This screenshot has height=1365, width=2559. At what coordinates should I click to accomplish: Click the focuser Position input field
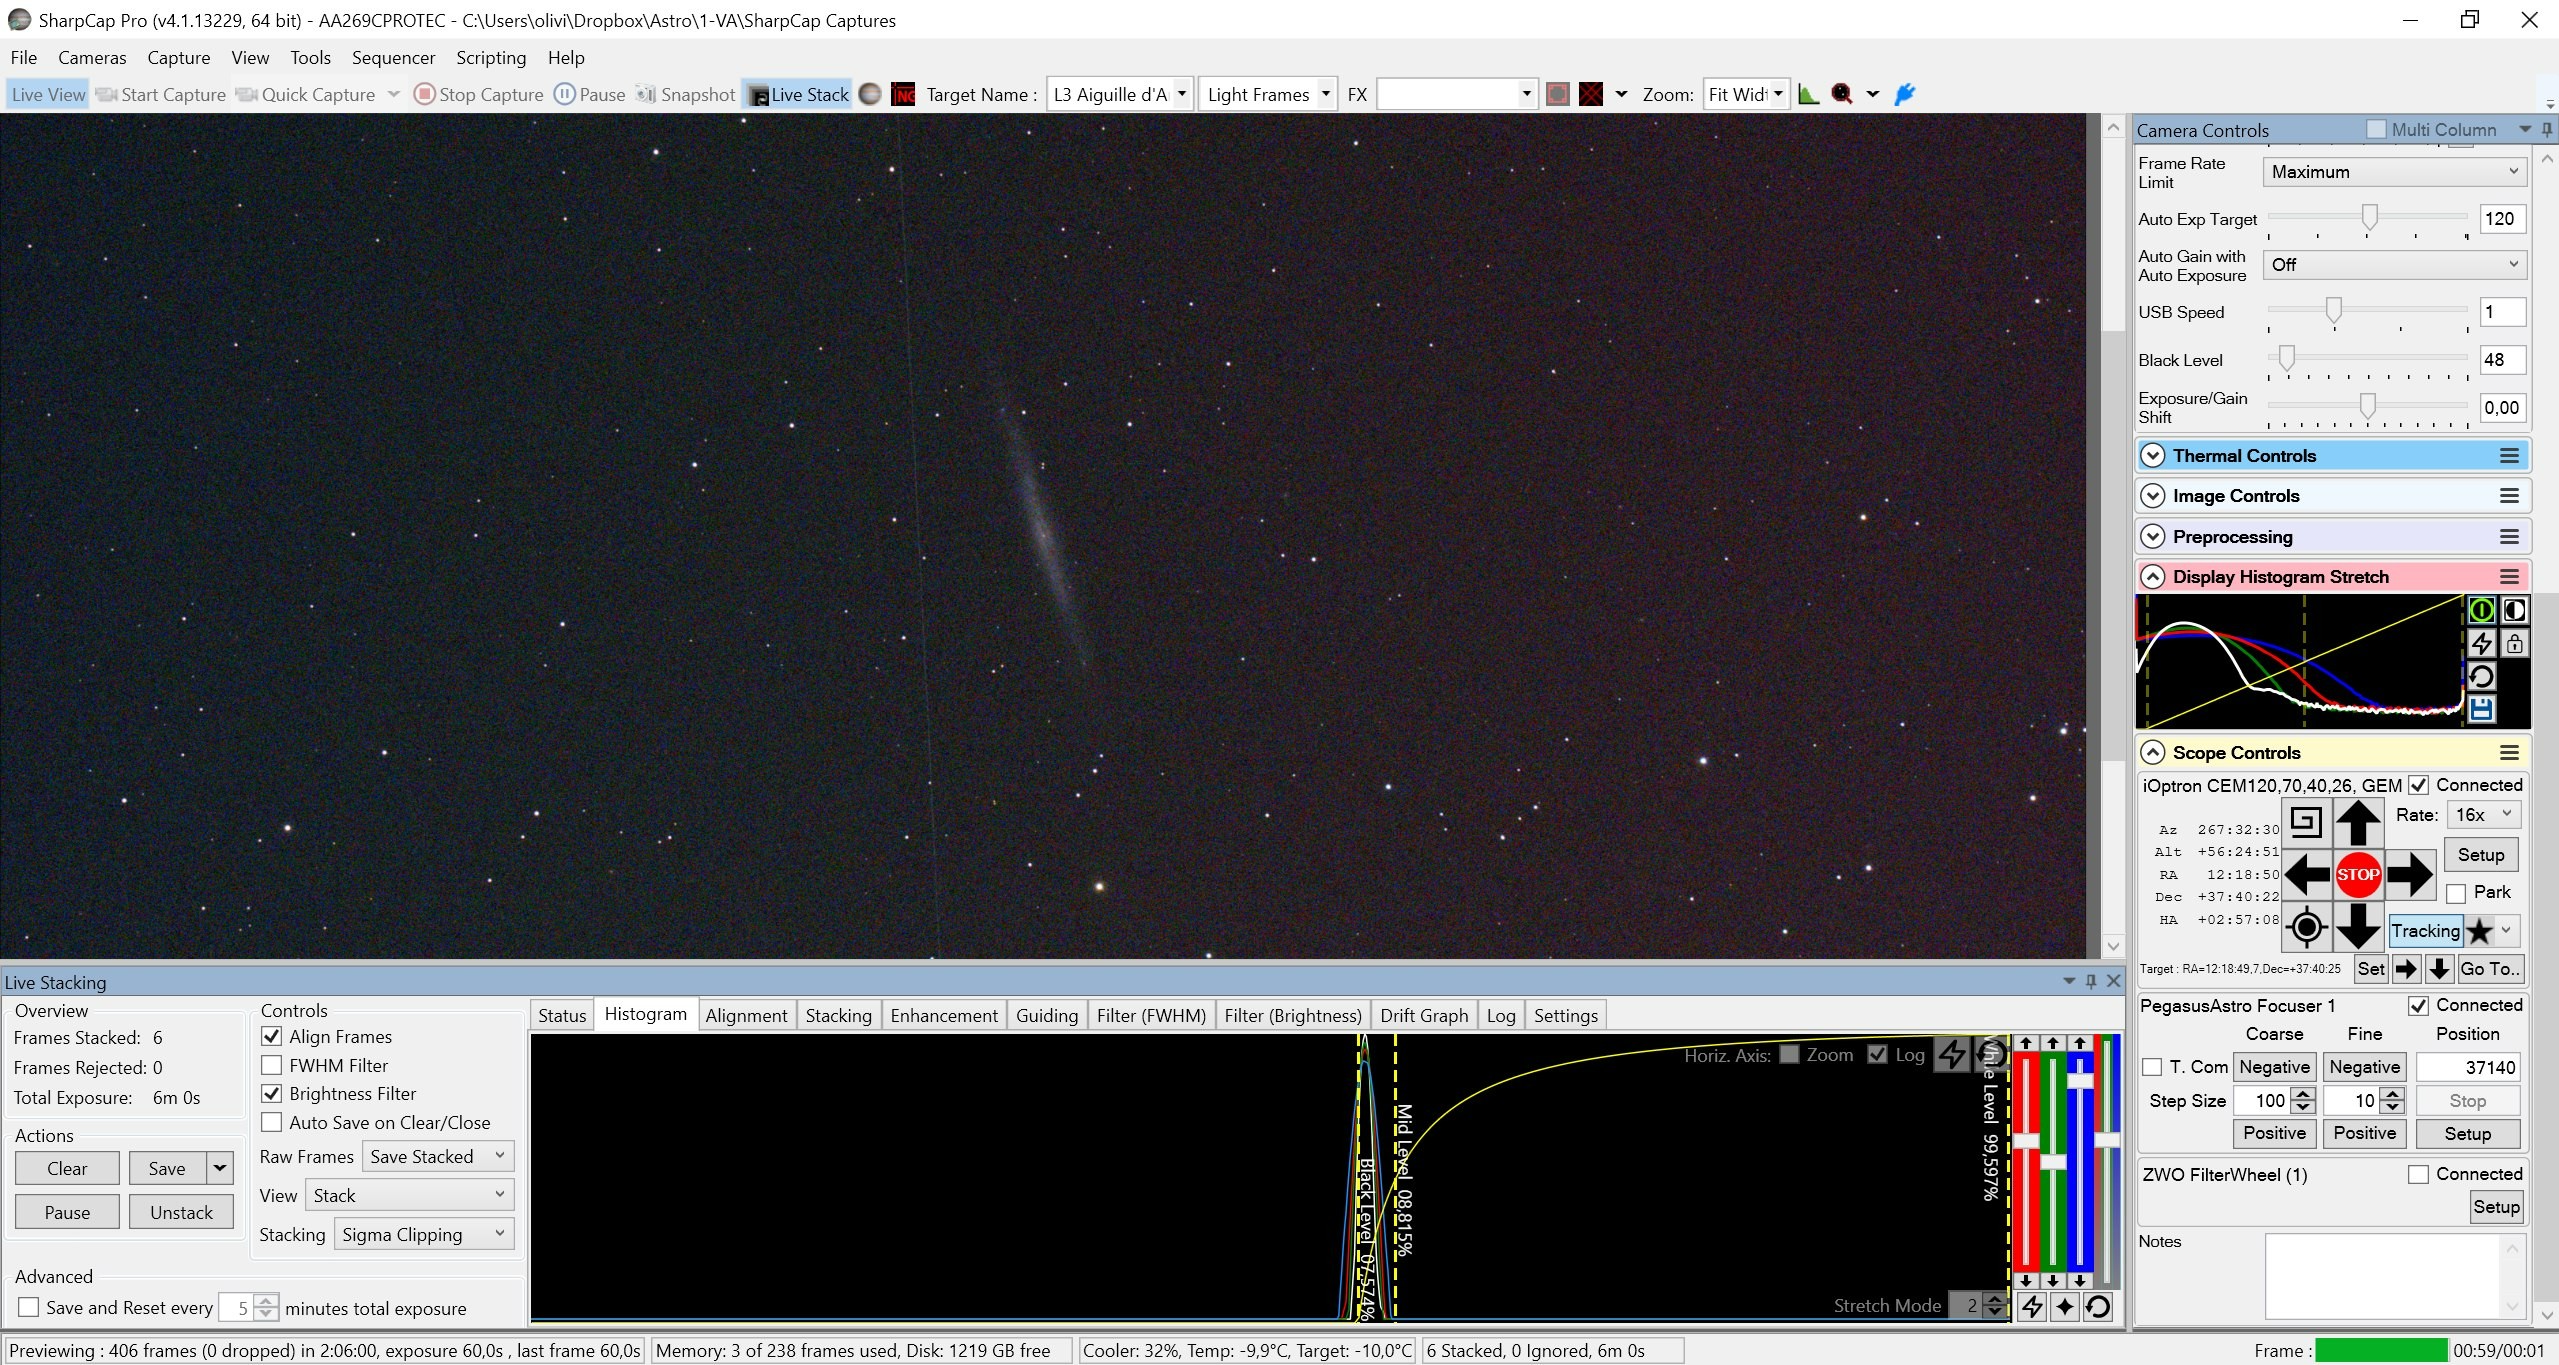tap(2467, 1067)
